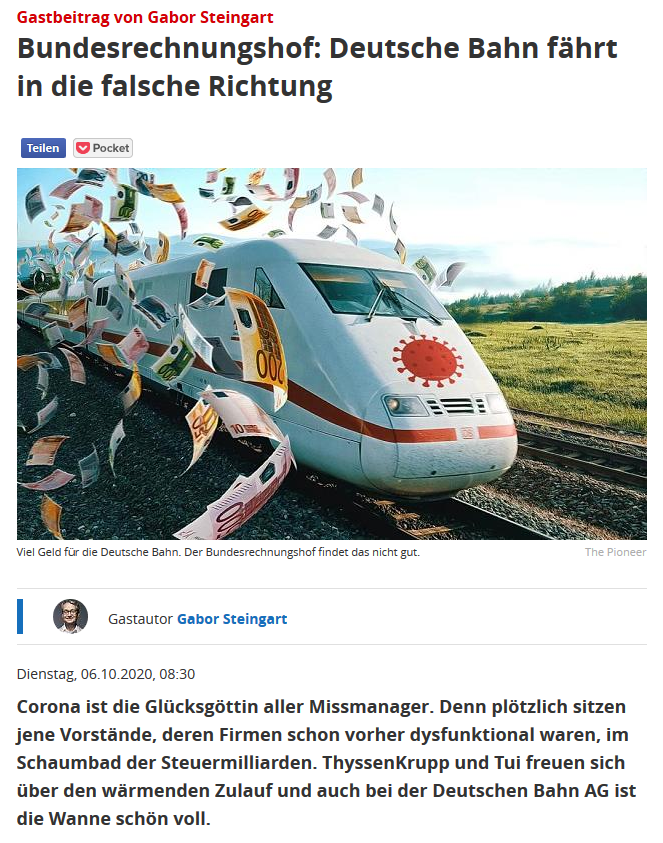Screen dimensions: 663x843
Task: Click the blue Teilen share button
Action: click(43, 148)
